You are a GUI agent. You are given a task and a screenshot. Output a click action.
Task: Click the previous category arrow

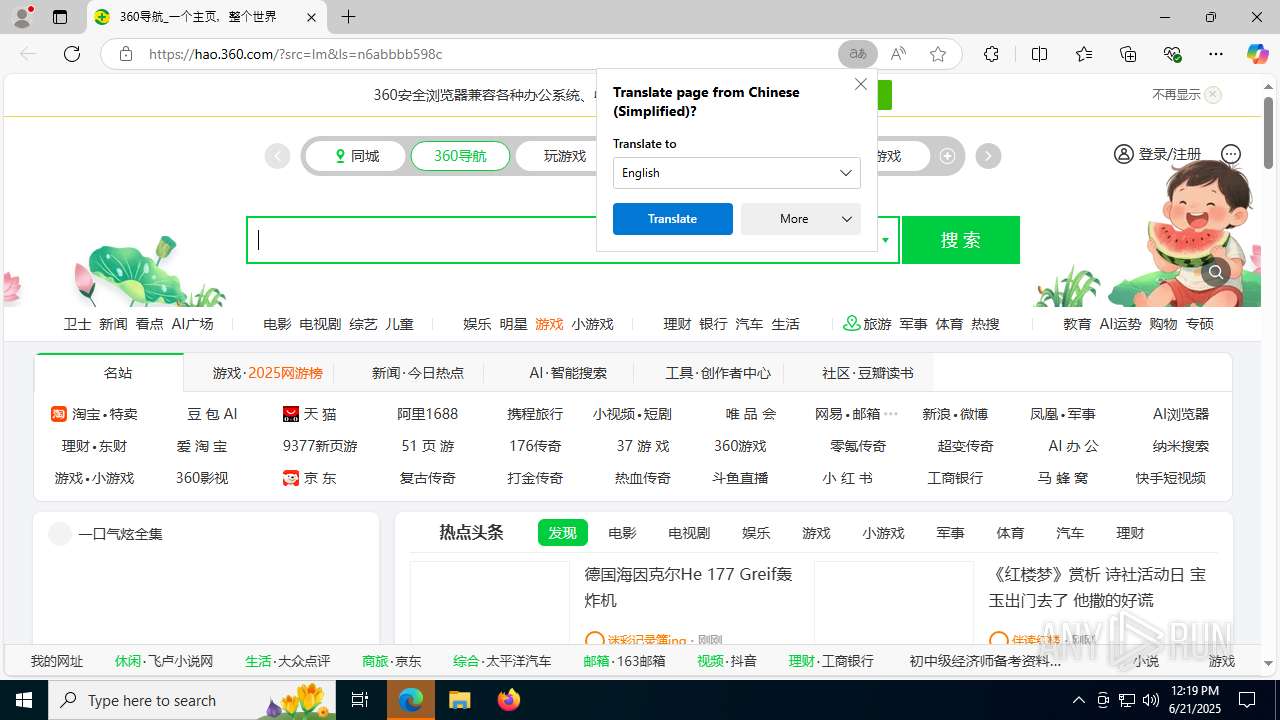tap(277, 156)
